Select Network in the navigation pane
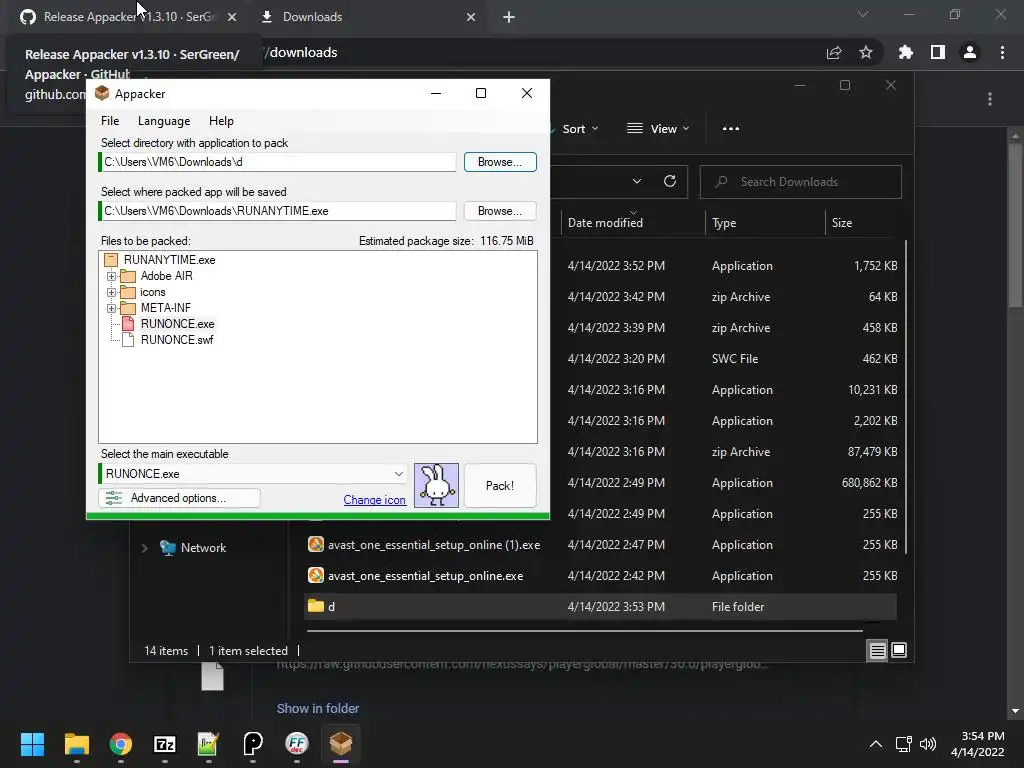 tap(203, 548)
